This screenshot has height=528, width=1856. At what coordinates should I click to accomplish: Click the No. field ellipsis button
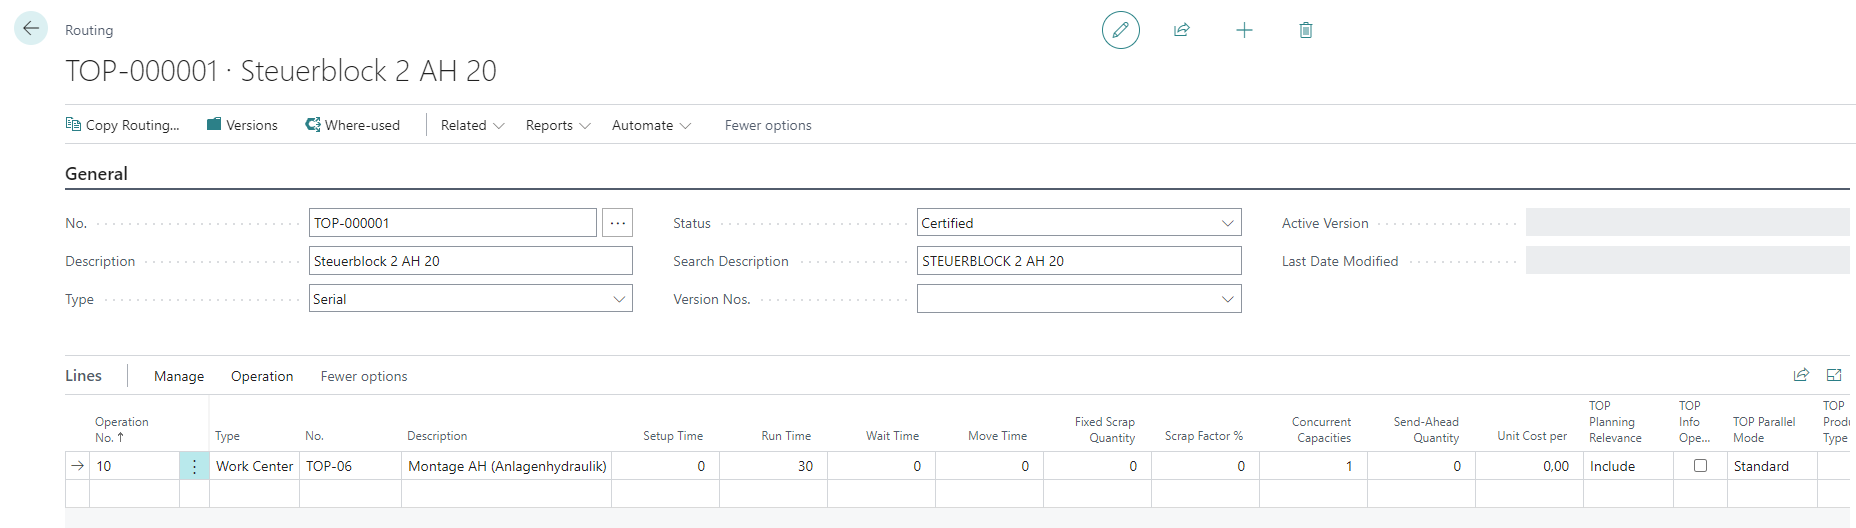617,223
